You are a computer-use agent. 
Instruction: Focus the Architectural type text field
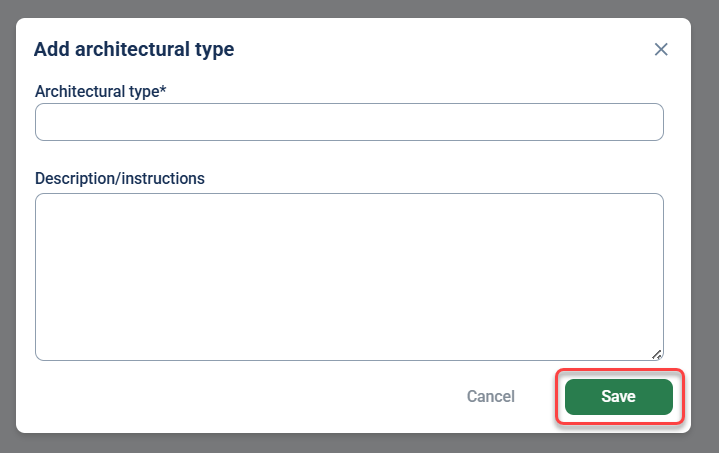pyautogui.click(x=349, y=122)
